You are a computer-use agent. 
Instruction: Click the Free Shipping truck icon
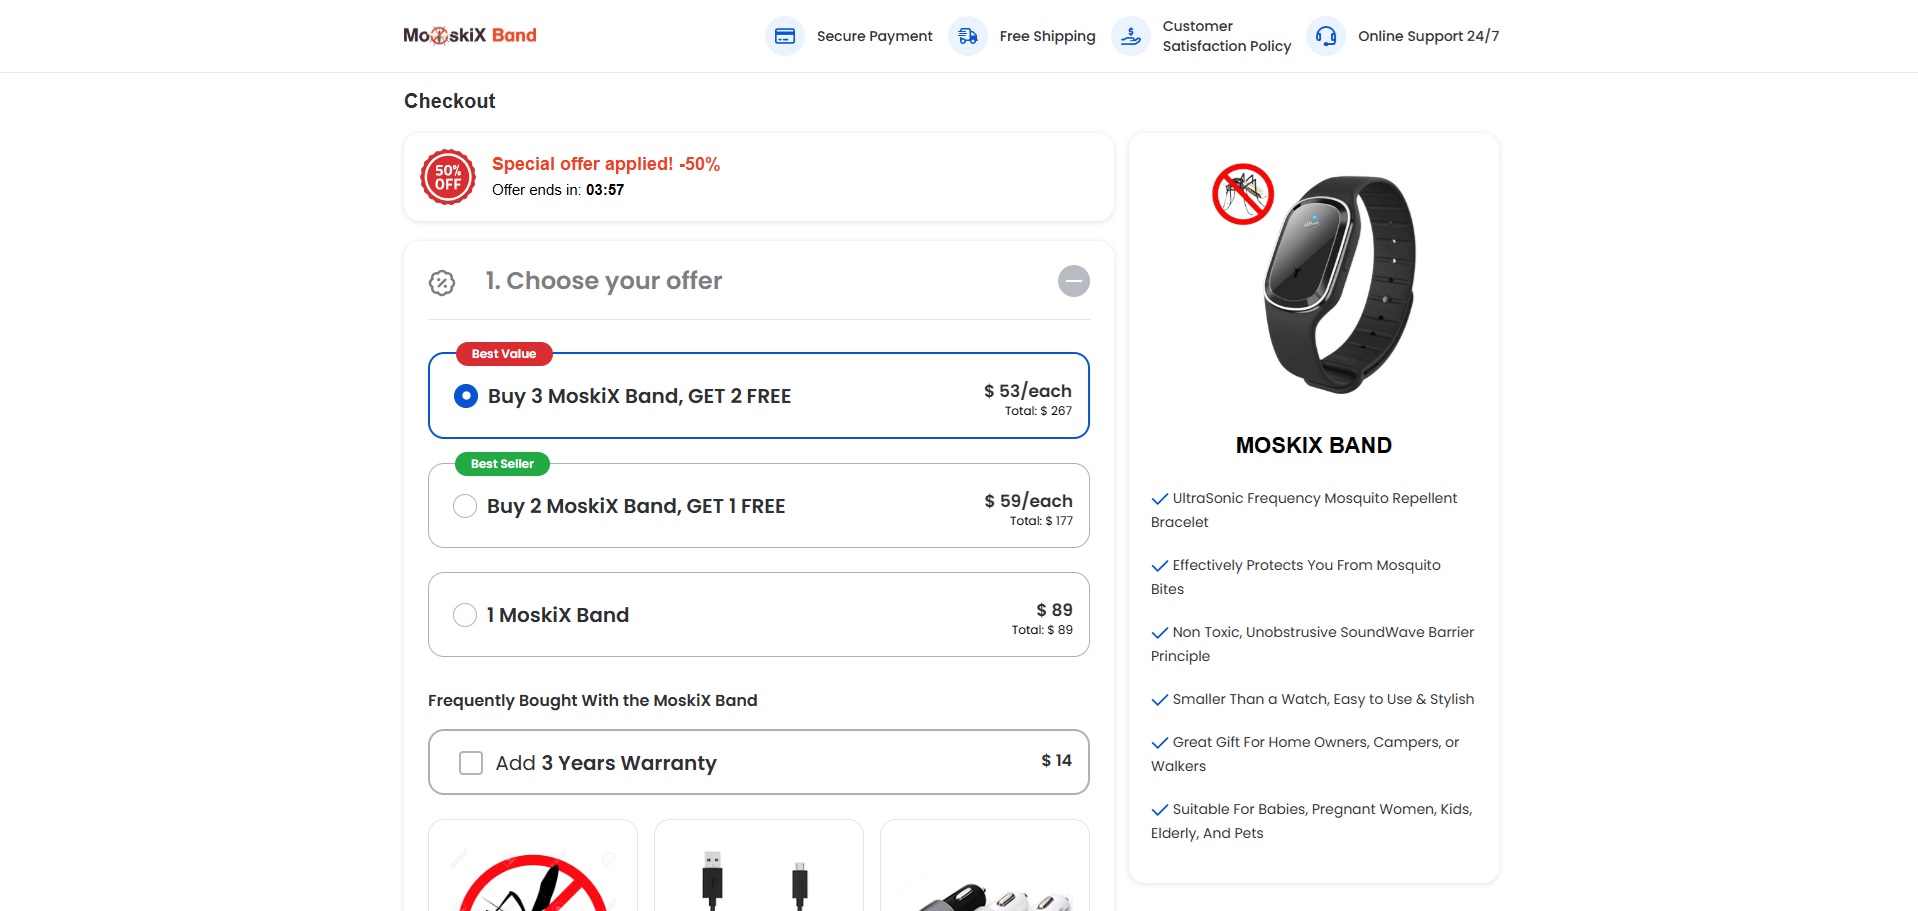tap(968, 36)
